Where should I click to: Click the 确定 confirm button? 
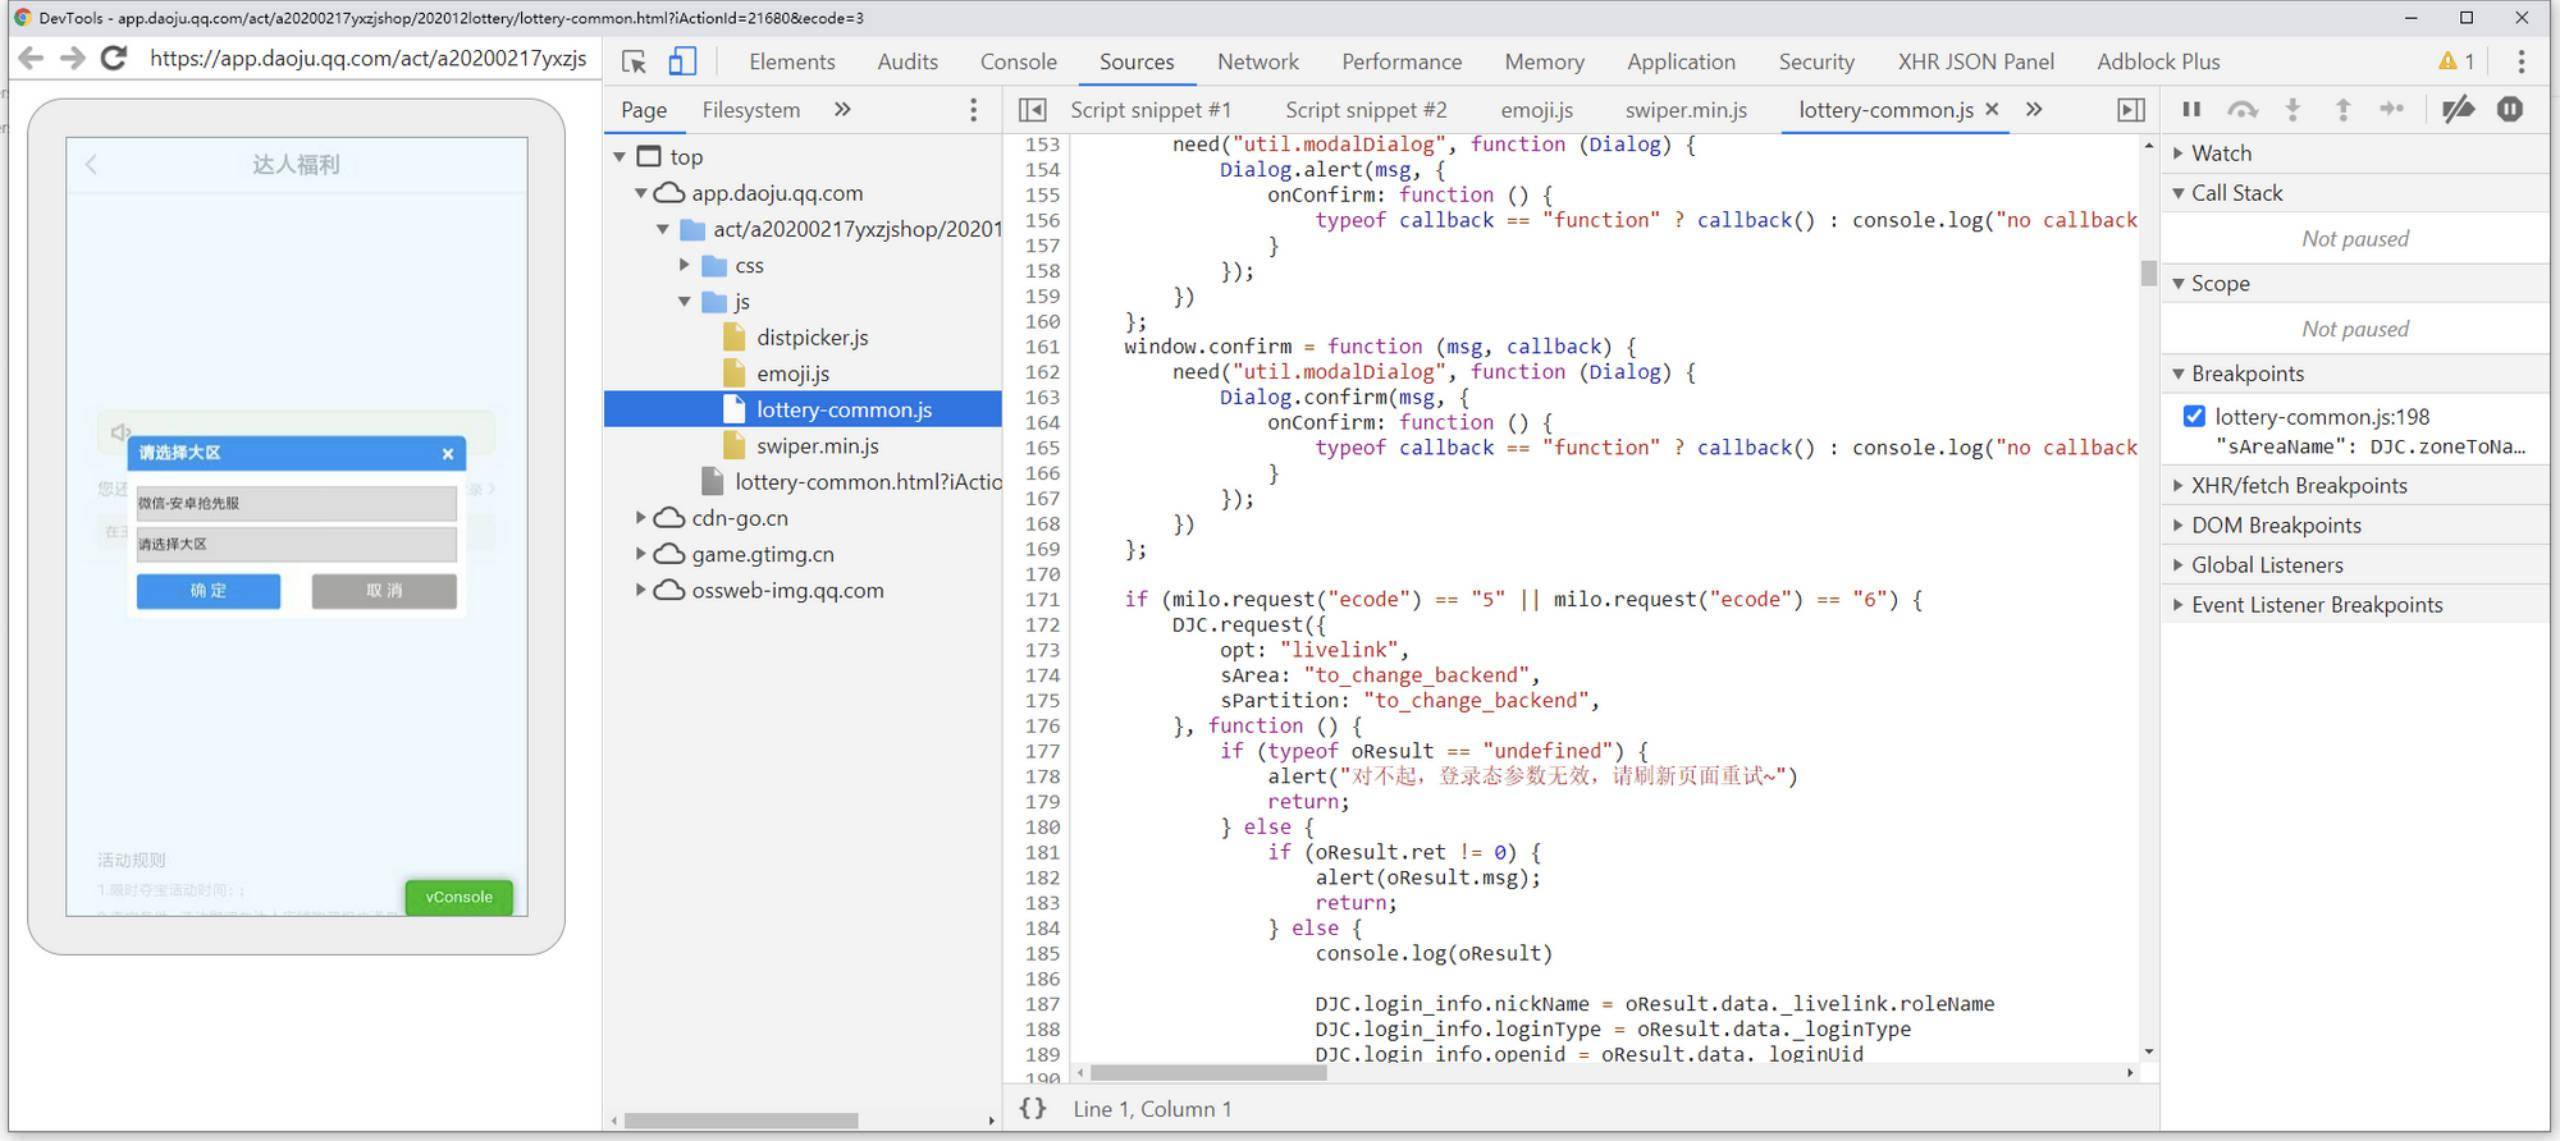tap(209, 589)
